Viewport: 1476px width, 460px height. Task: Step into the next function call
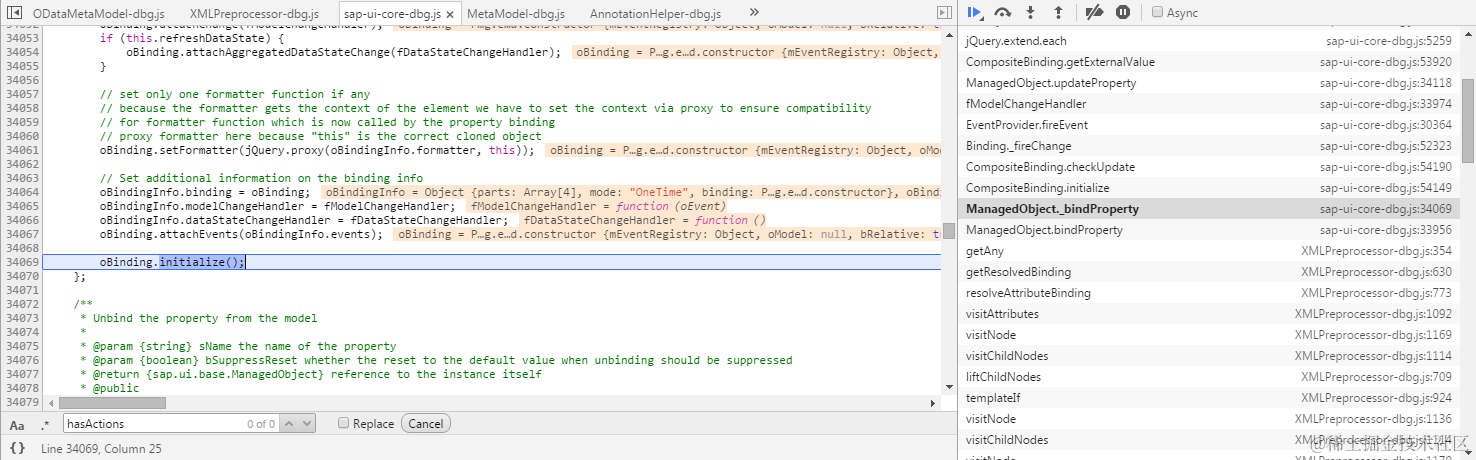[1031, 13]
